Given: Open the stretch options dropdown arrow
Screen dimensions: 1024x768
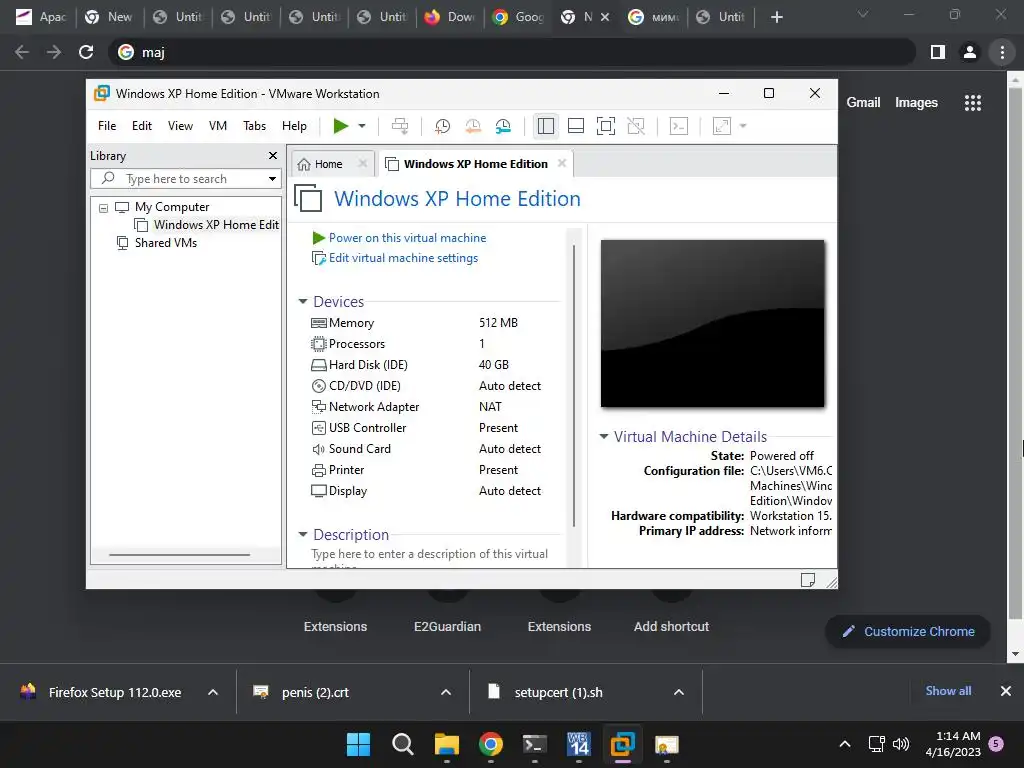Looking at the screenshot, I should click(743, 126).
